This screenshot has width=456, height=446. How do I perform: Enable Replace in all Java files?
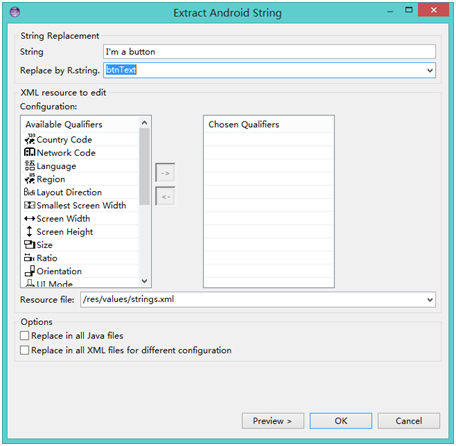24,335
